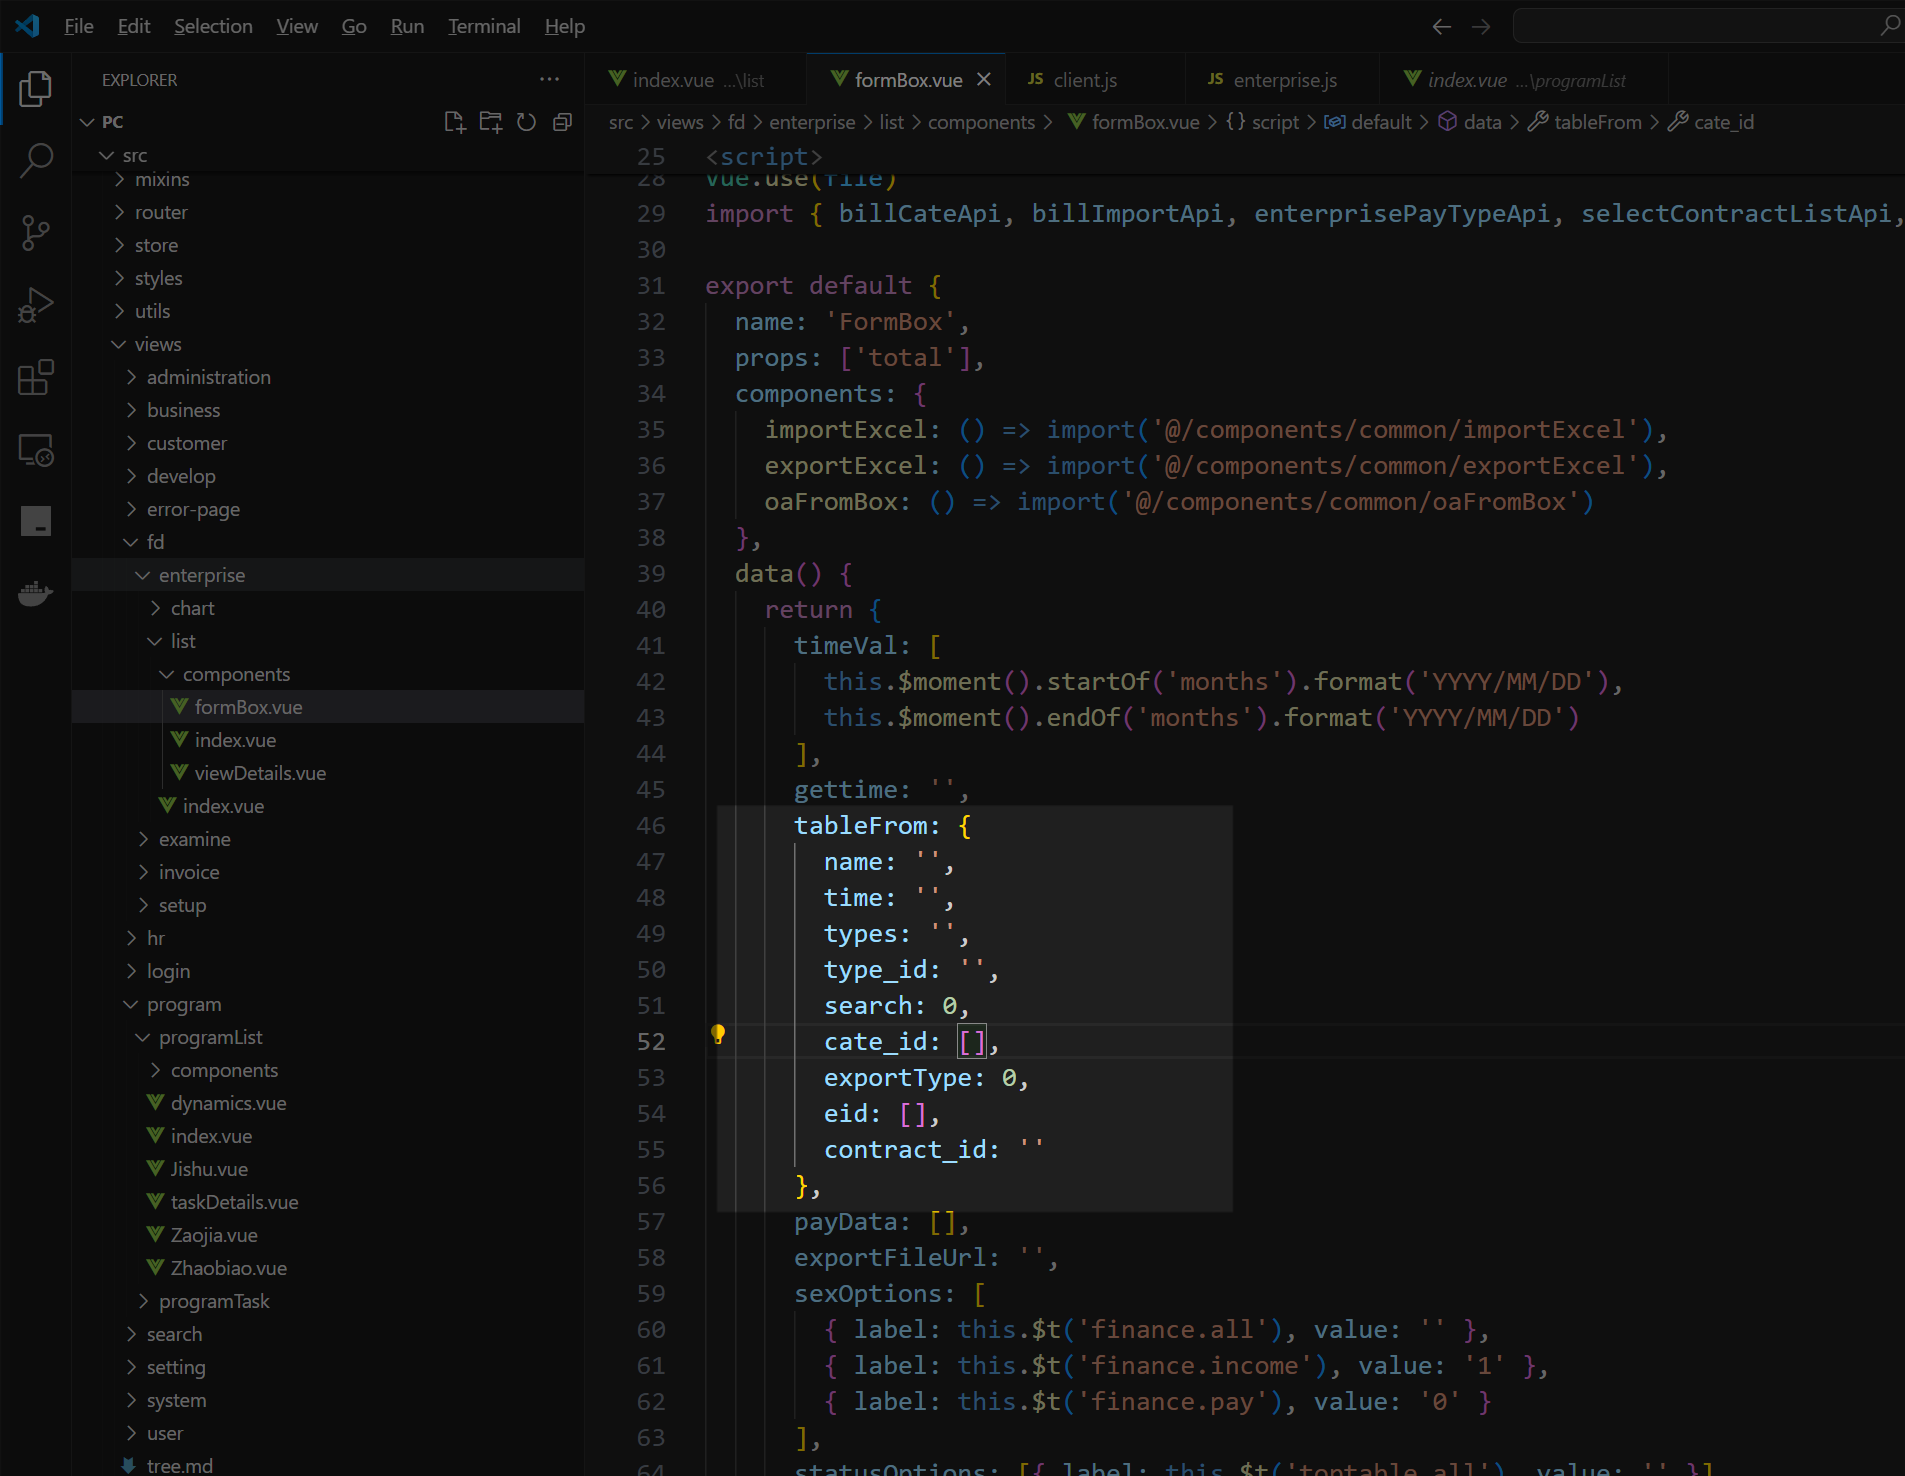Open Jishu.vue in the file tree
The image size is (1905, 1476).
pyautogui.click(x=209, y=1169)
